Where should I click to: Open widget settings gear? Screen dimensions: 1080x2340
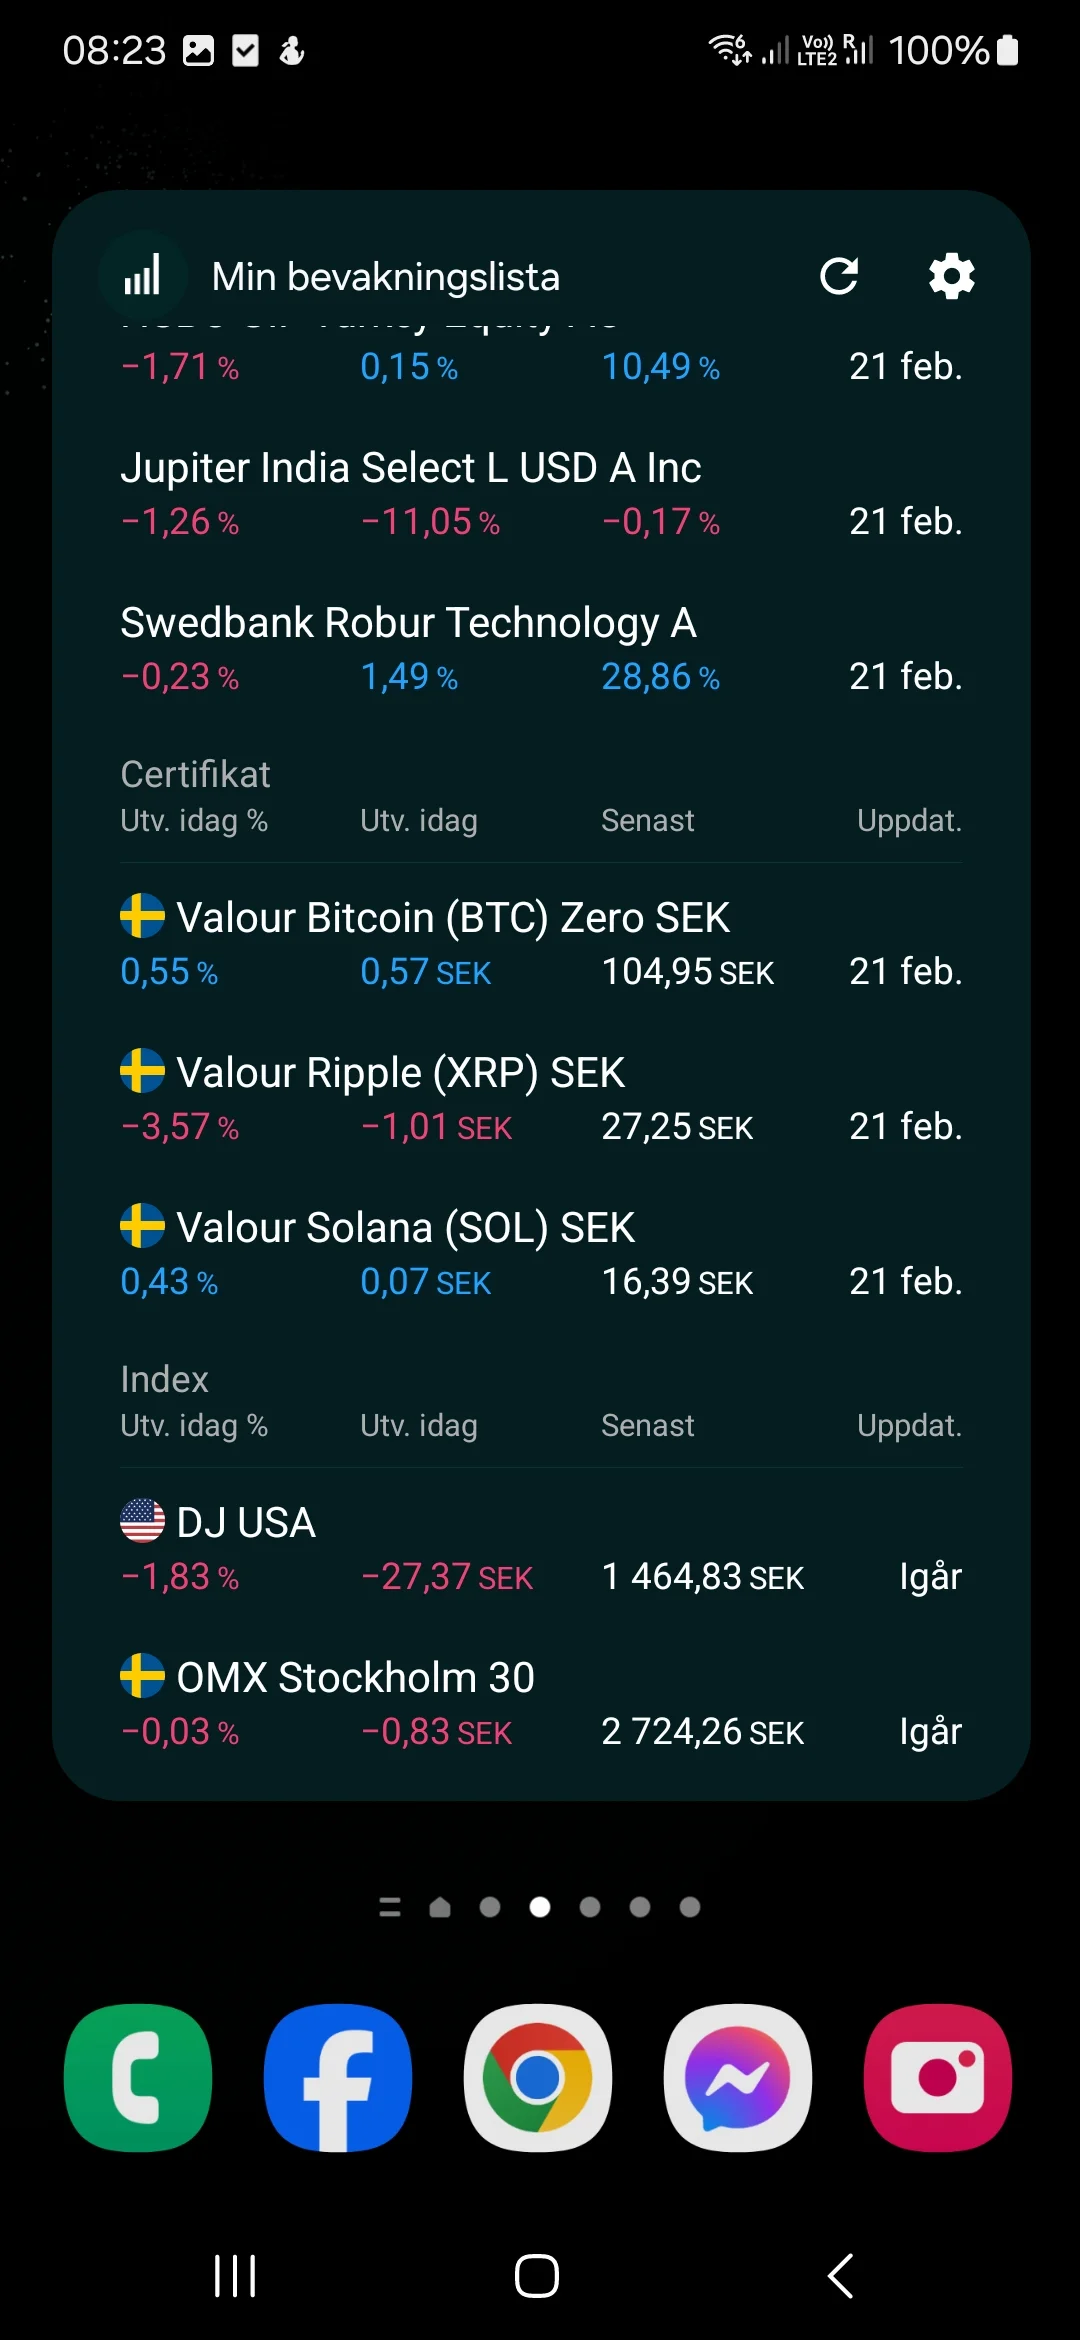click(951, 276)
